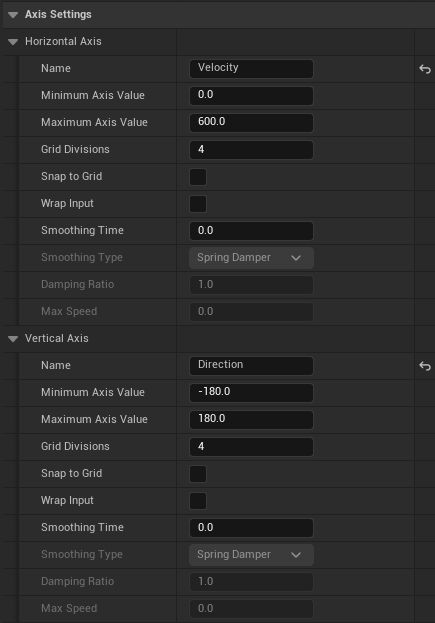Enable Wrap Input for Horizontal Axis
Image resolution: width=435 pixels, height=623 pixels.
coord(198,204)
